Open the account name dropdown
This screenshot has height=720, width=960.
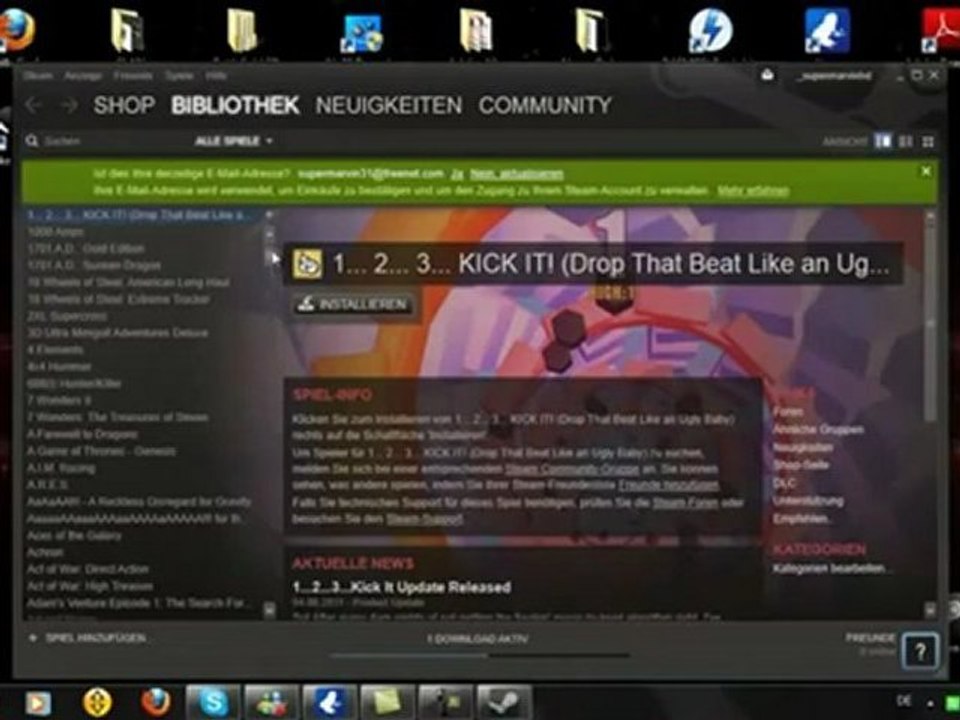tap(834, 76)
